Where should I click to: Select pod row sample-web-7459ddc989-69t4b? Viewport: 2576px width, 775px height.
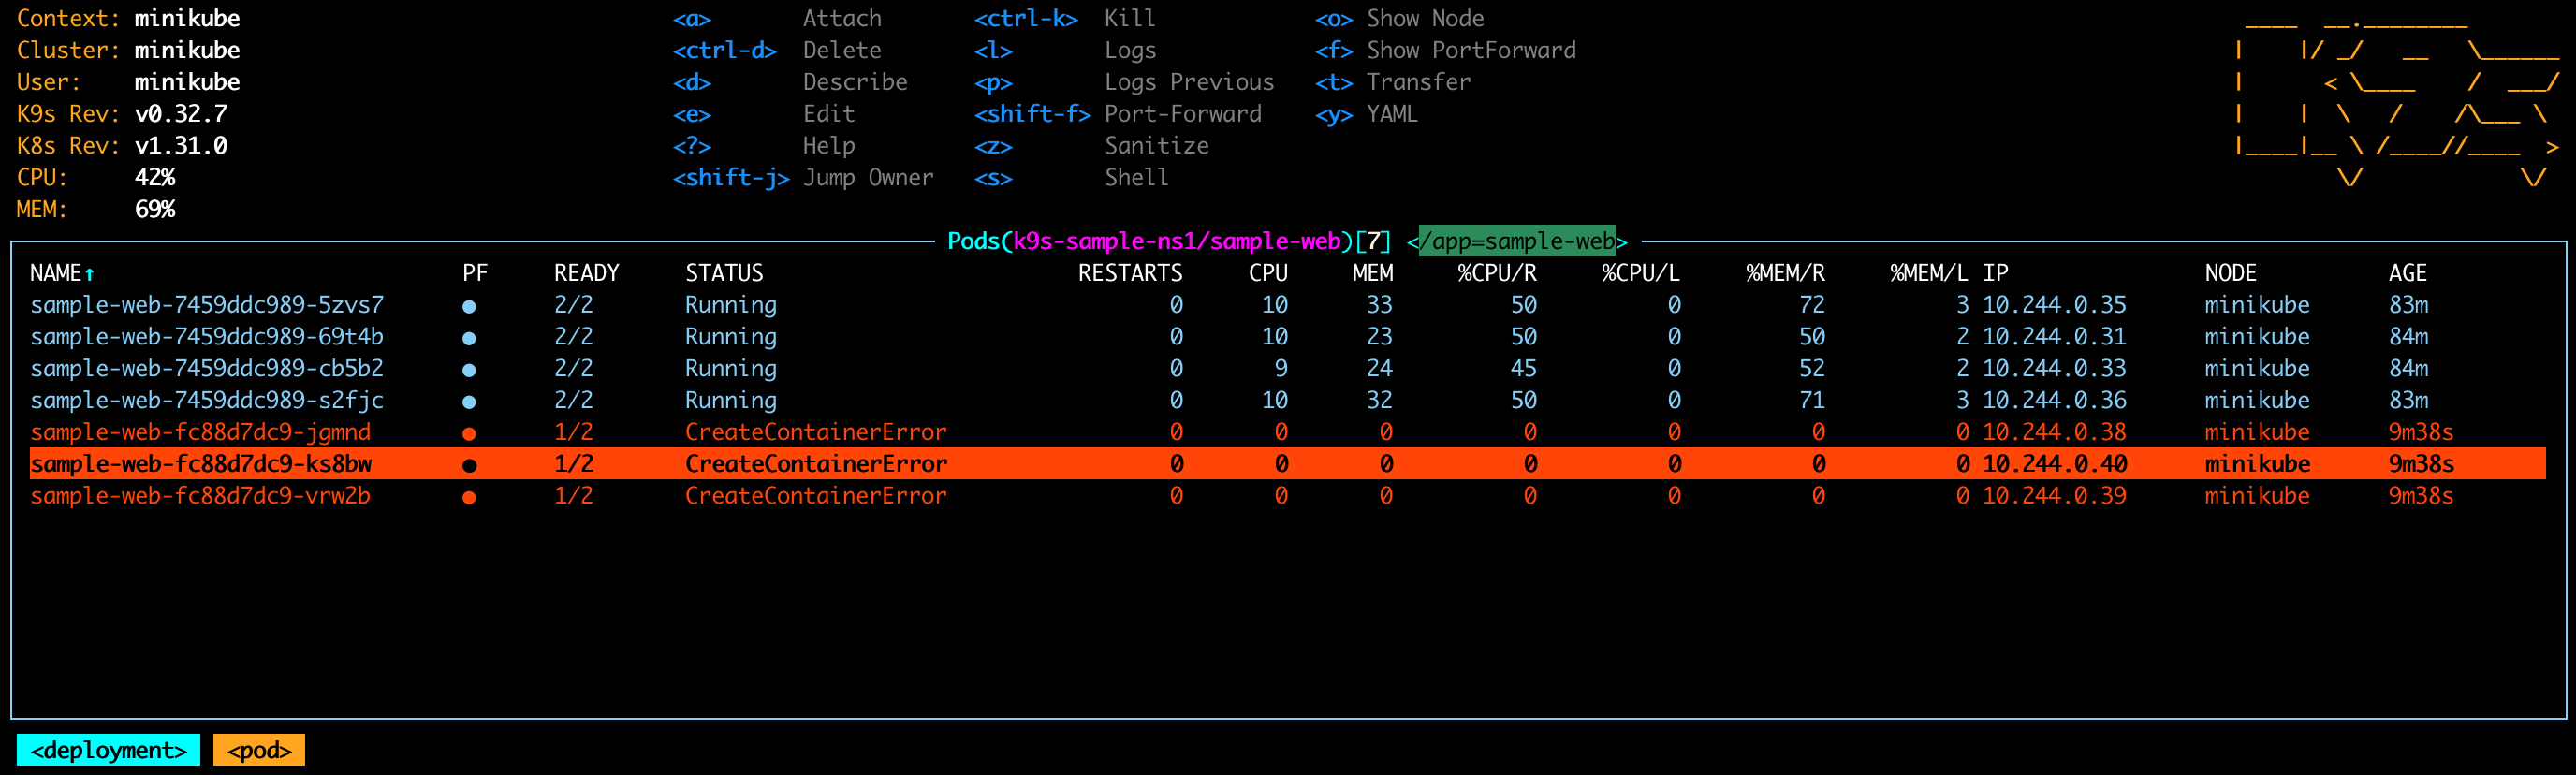coord(1288,337)
